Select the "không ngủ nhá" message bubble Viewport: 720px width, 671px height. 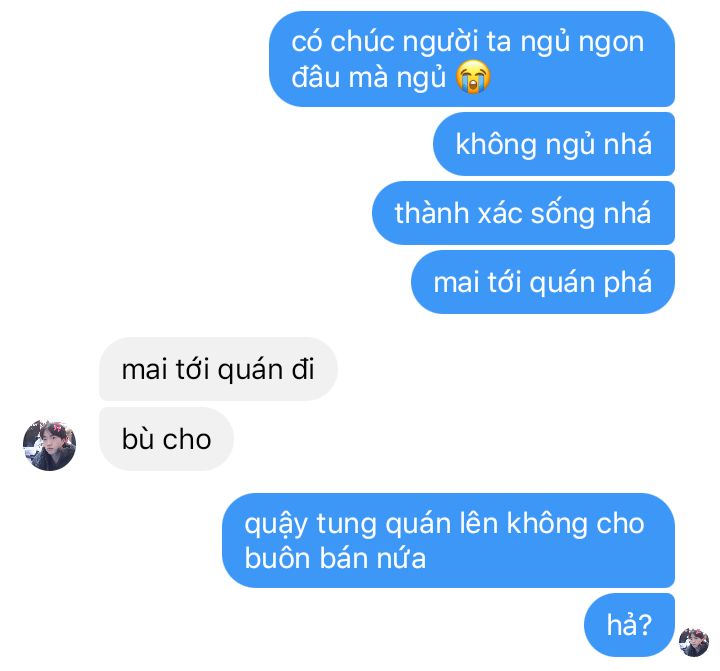pos(554,144)
